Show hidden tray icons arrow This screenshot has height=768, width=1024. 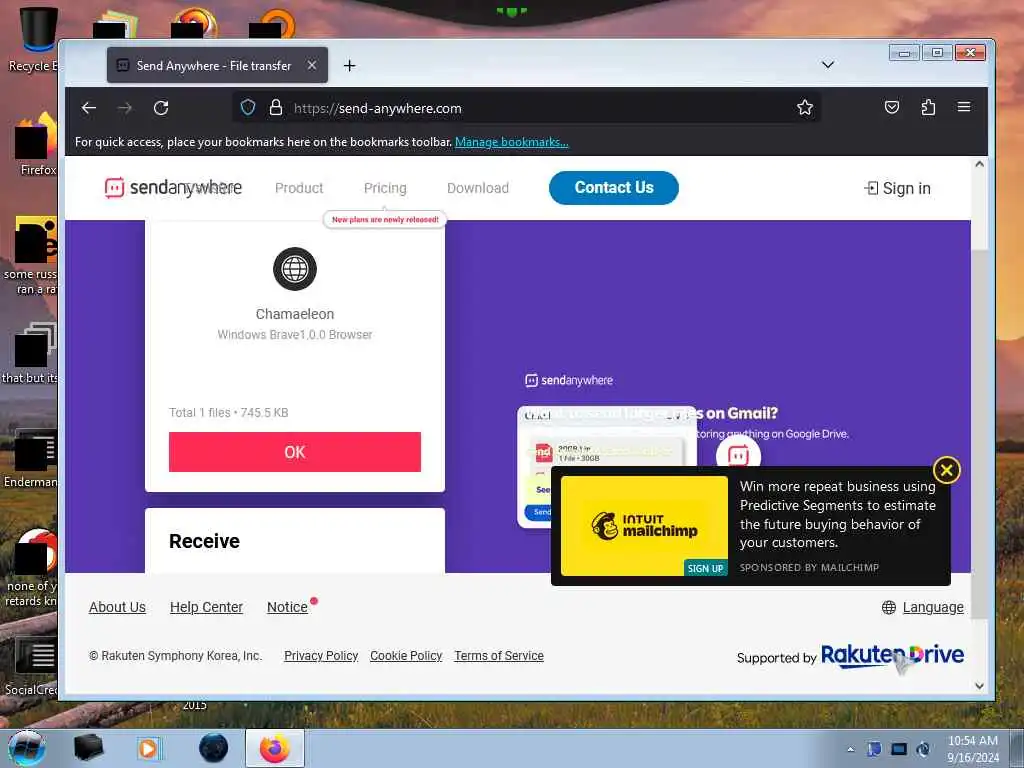coord(850,749)
